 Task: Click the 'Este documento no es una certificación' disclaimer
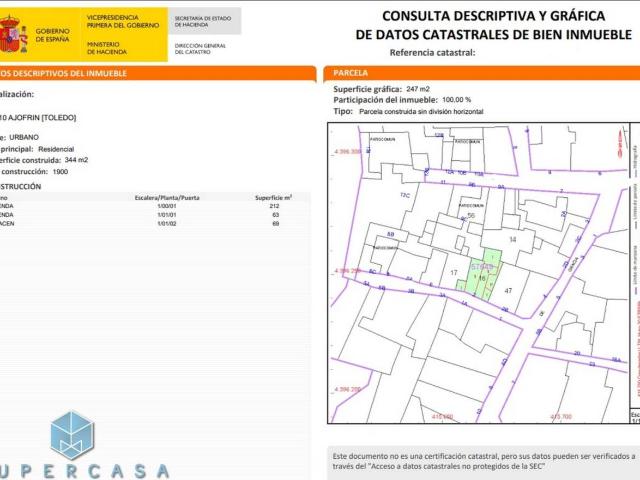coord(484,461)
